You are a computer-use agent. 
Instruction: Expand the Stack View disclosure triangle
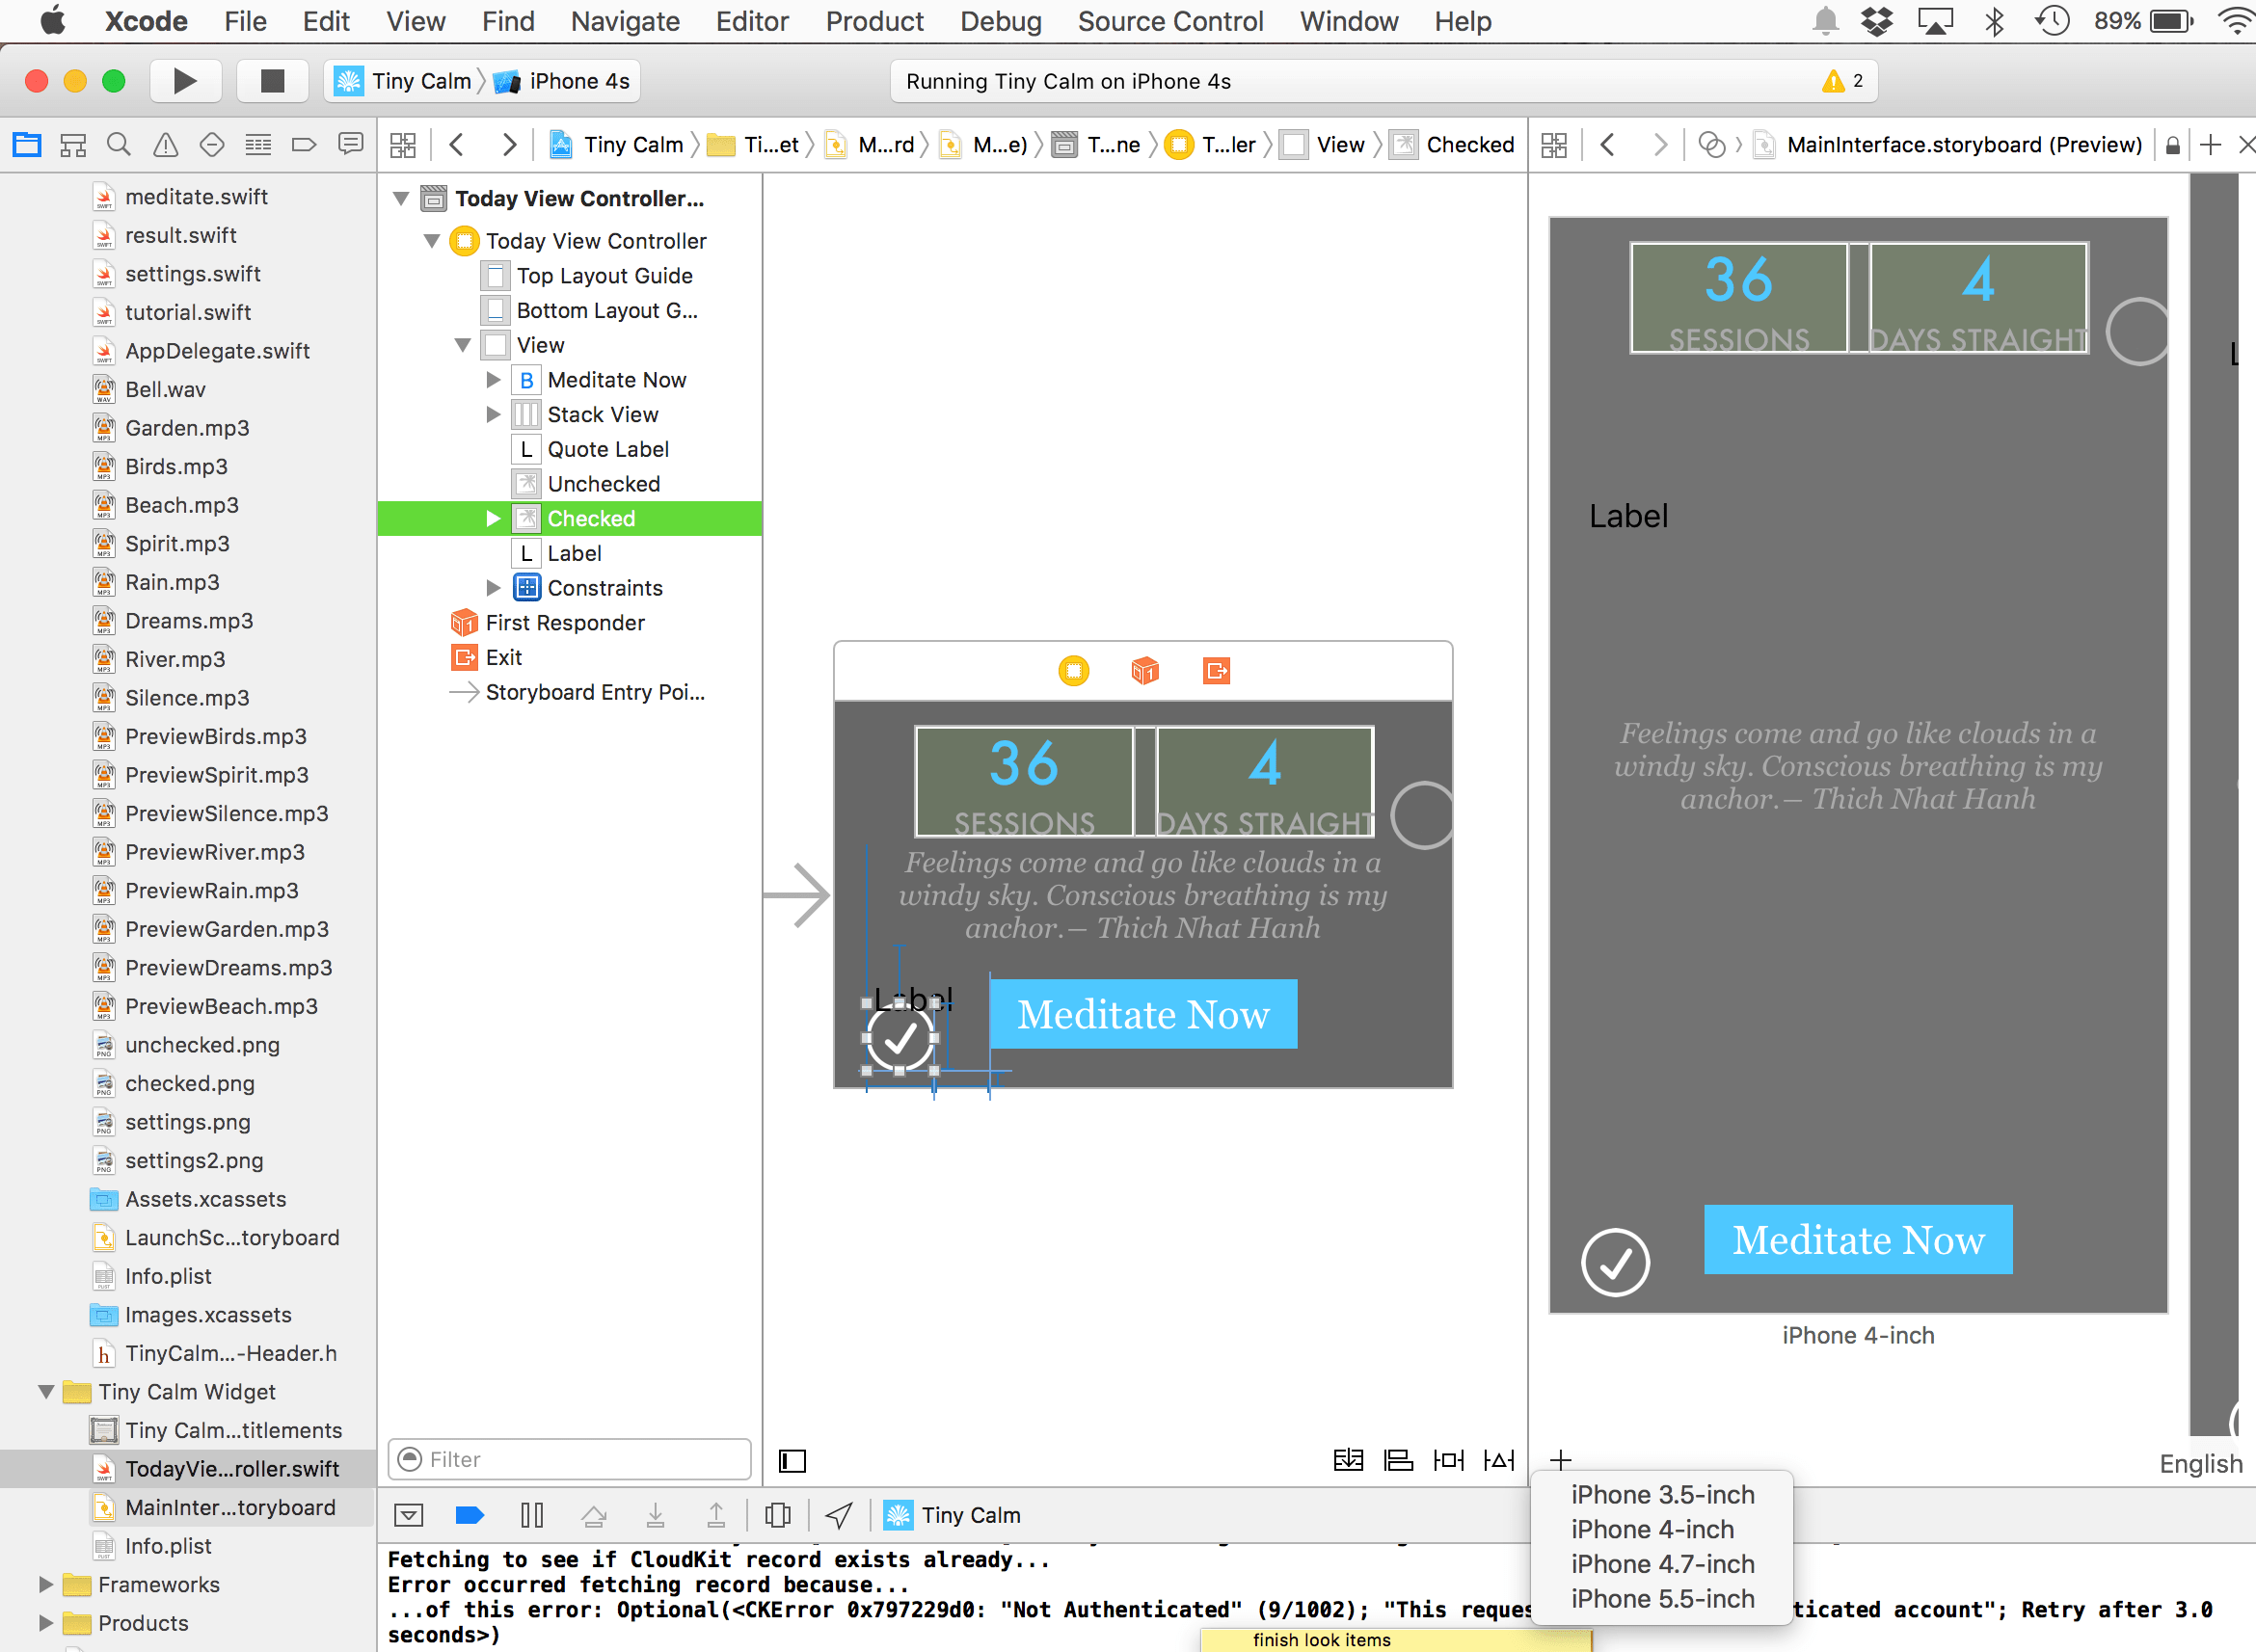pyautogui.click(x=493, y=414)
